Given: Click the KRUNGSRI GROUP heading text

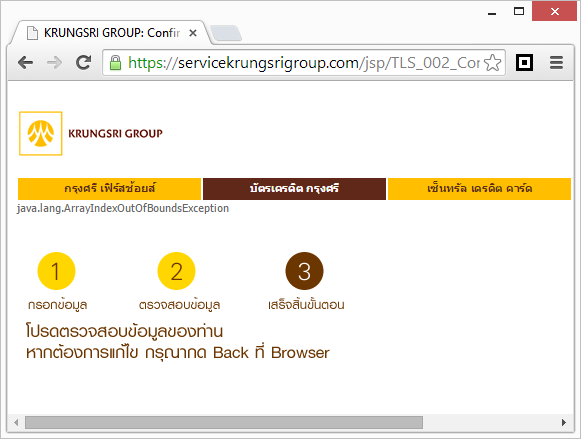Looking at the screenshot, I should [x=115, y=133].
